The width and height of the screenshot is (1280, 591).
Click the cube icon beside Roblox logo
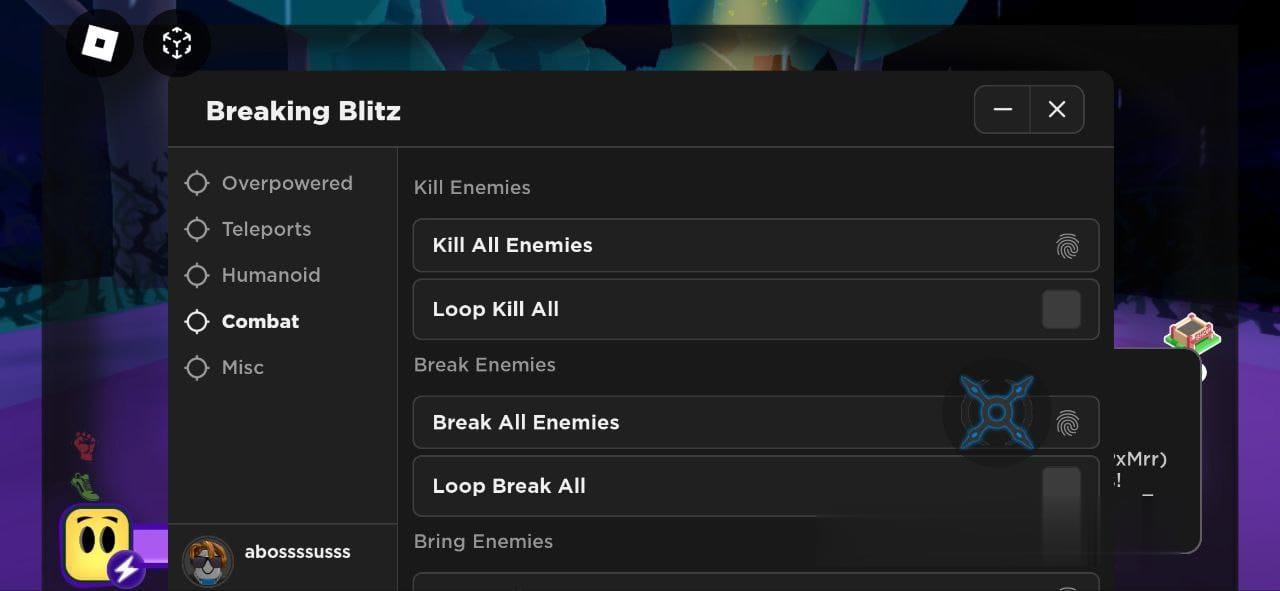click(177, 43)
